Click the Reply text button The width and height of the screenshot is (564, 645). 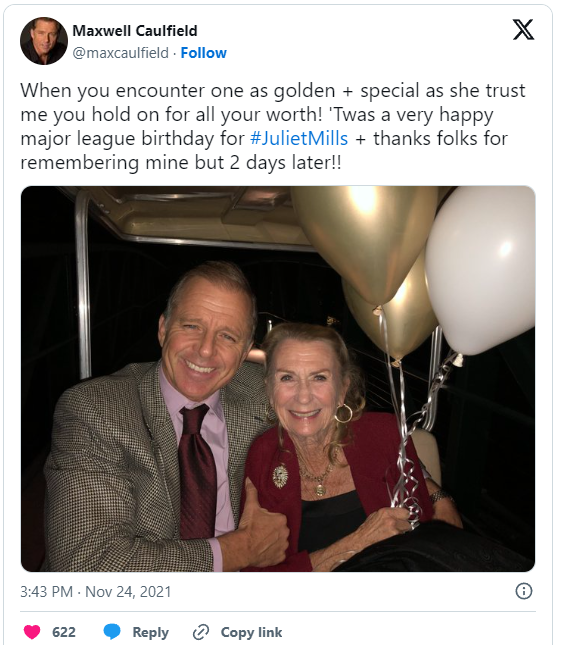(151, 632)
